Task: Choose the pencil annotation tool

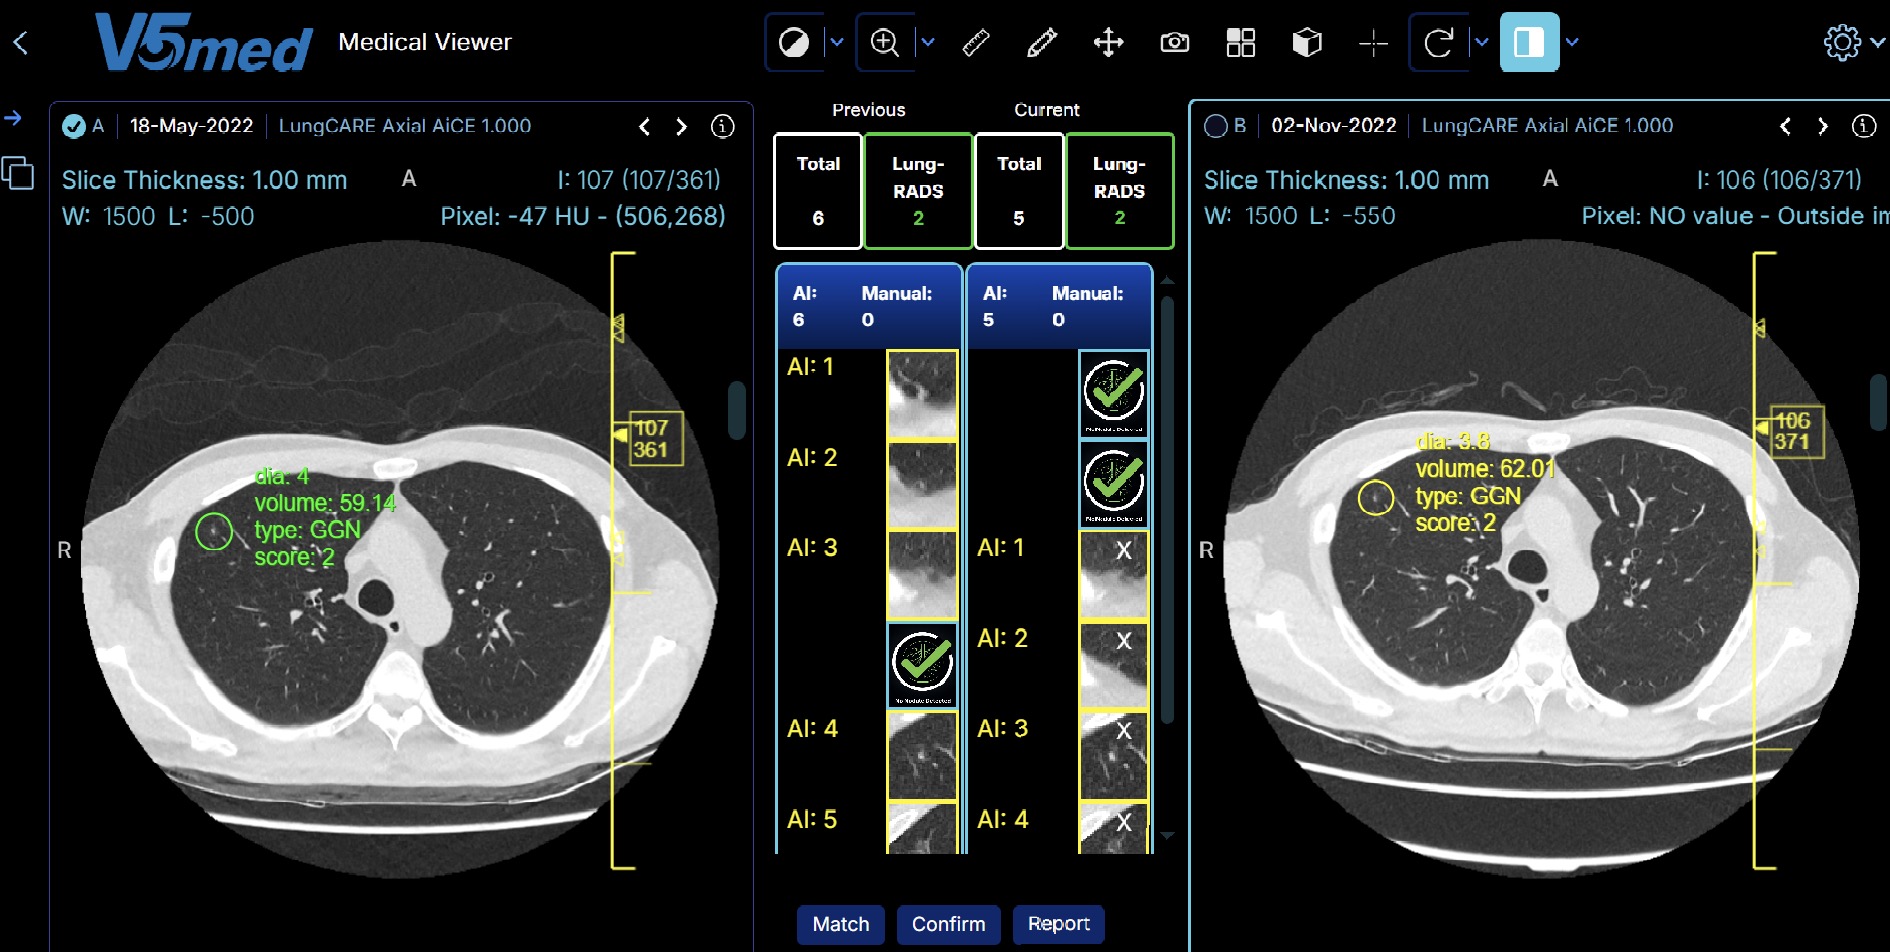Action: click(x=1042, y=42)
